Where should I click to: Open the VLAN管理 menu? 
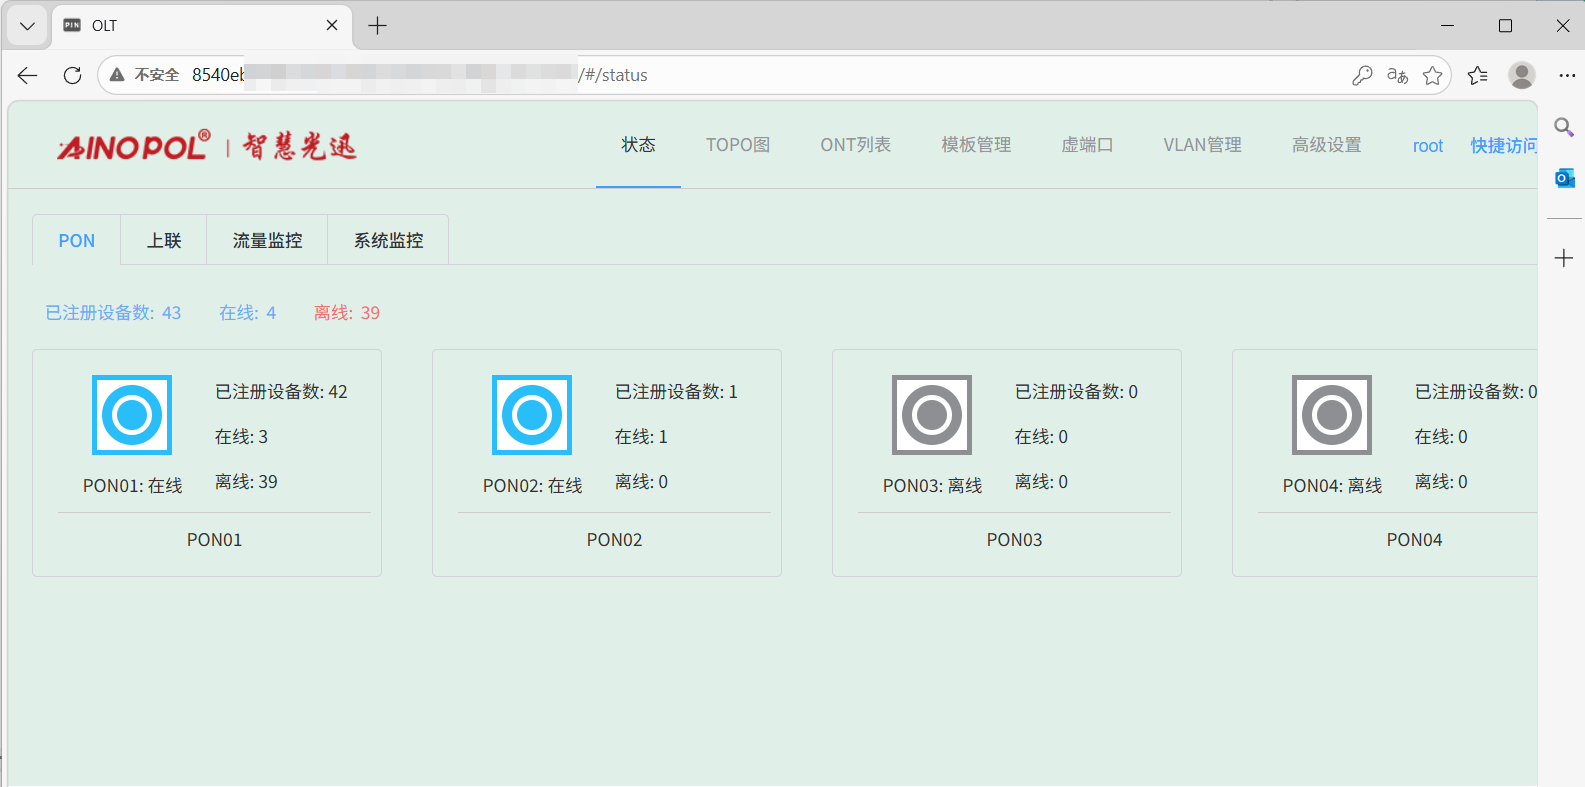click(x=1202, y=145)
